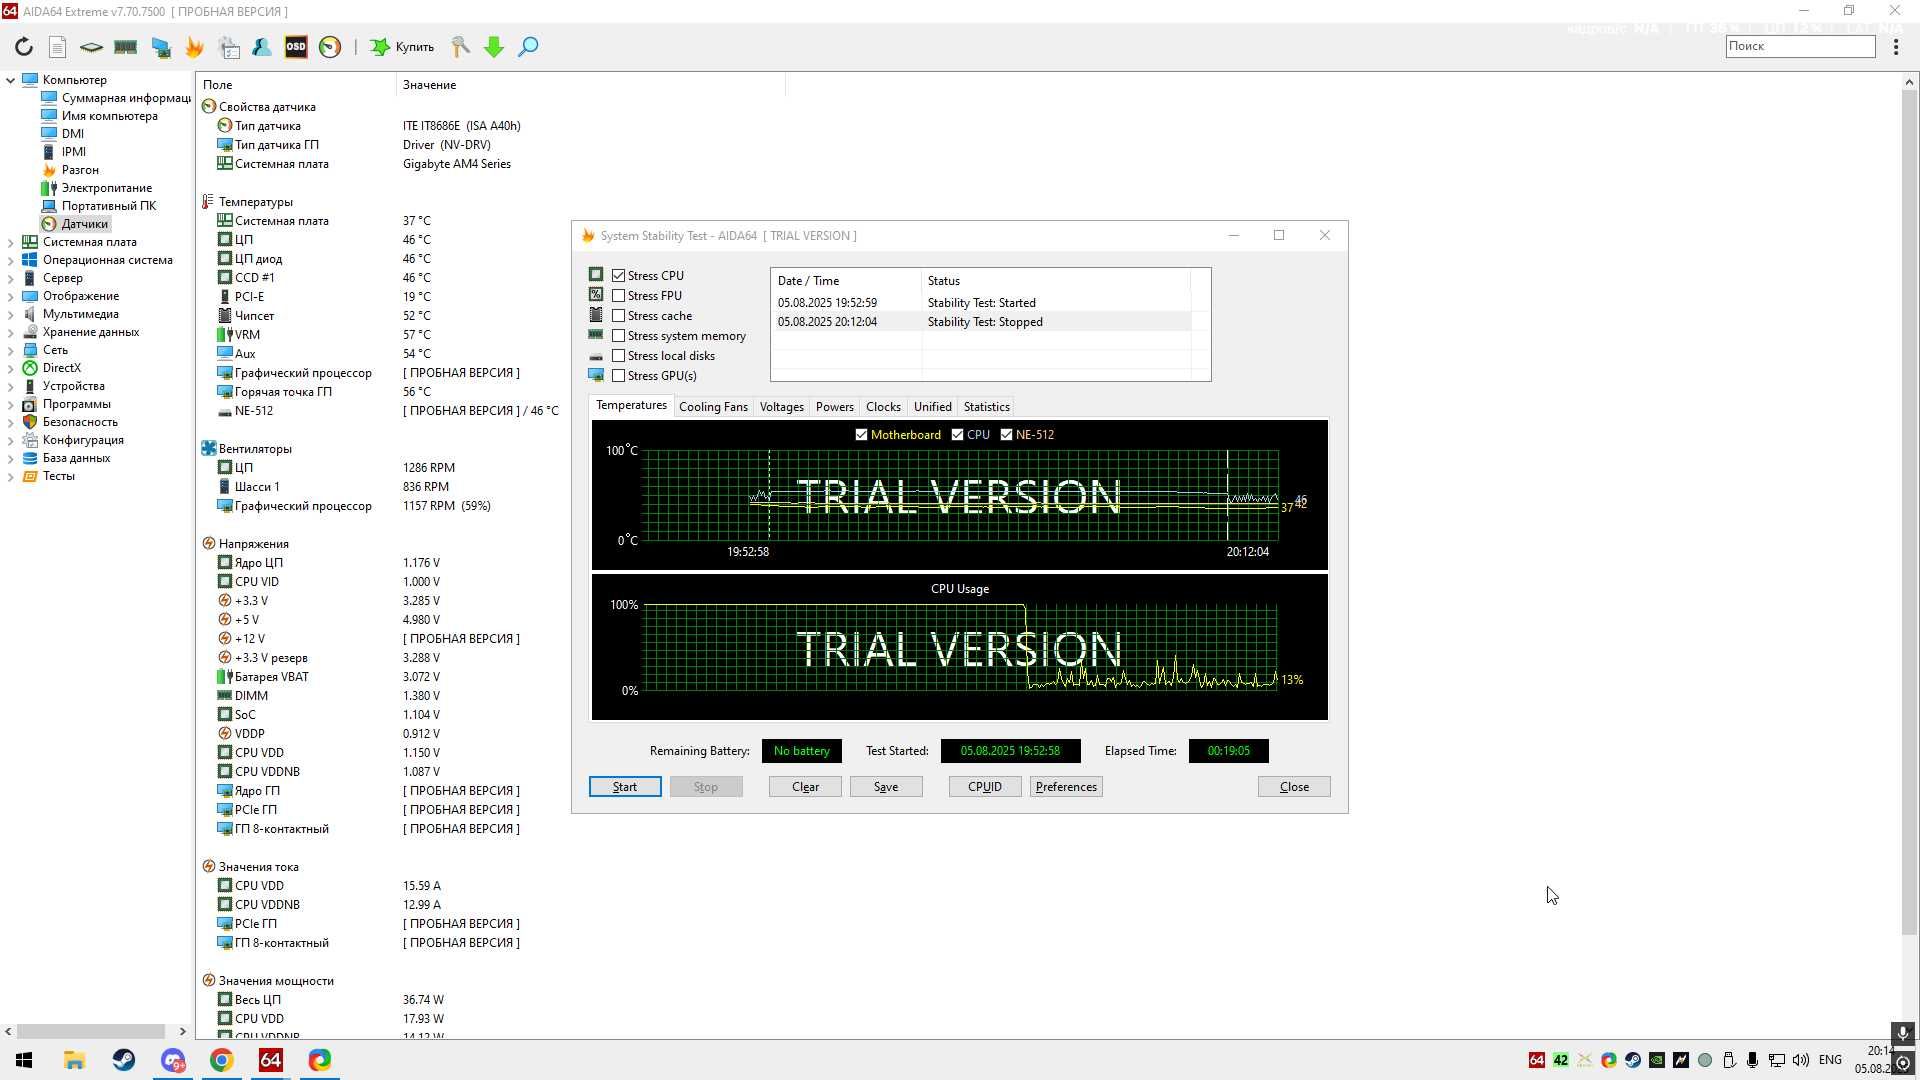Screen dimensions: 1920x1080
Task: Click the Refresh toolbar icon
Action: [x=24, y=47]
